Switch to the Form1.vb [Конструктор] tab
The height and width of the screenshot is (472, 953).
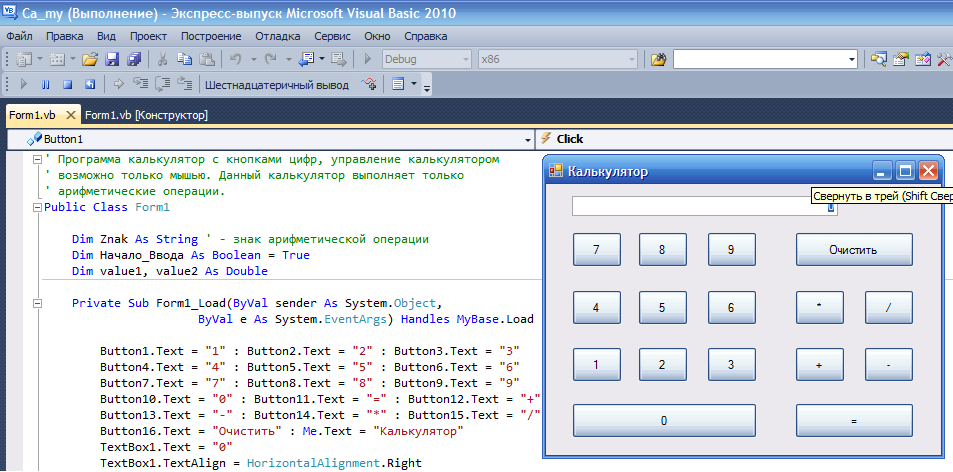click(x=146, y=115)
